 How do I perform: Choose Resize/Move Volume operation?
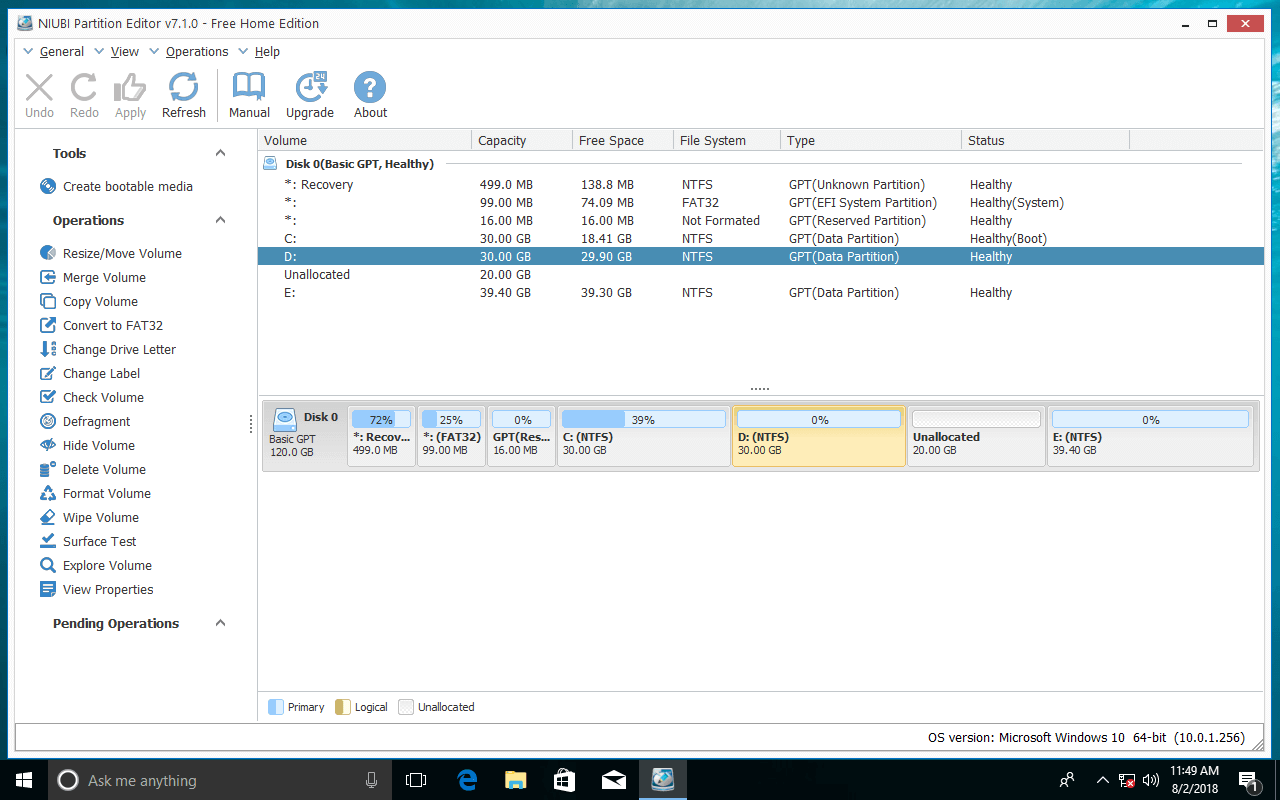coord(110,253)
